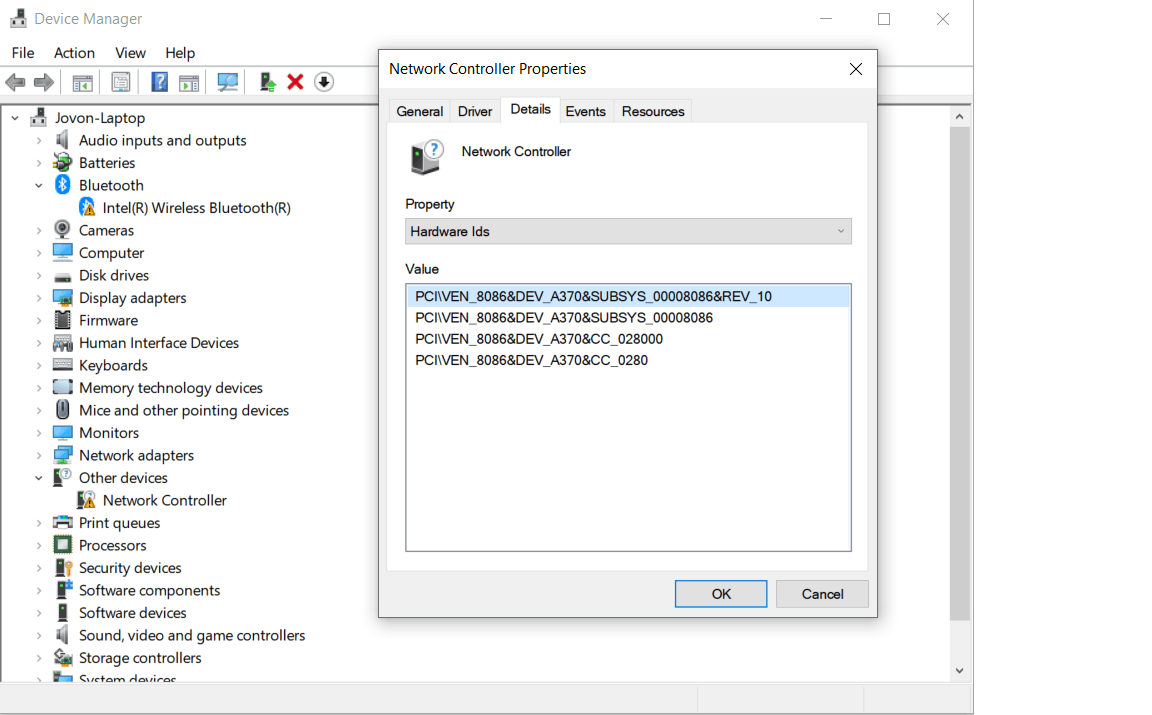Scan for hardware changes using toolbar icon
Image resolution: width=1152 pixels, height=715 pixels.
click(x=227, y=81)
